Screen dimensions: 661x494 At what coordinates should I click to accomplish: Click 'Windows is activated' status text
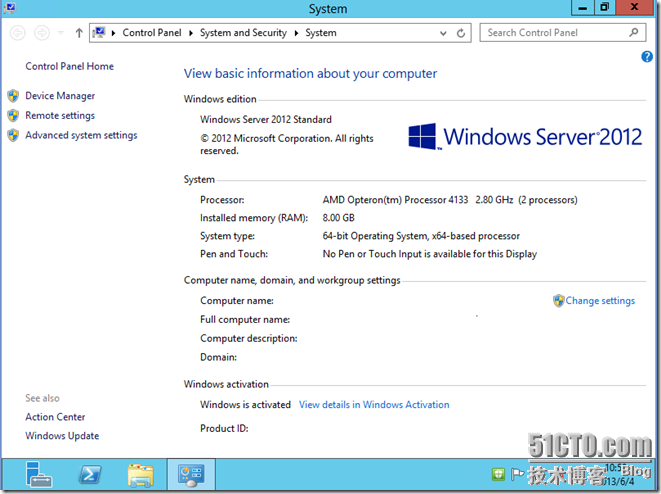[x=245, y=405]
